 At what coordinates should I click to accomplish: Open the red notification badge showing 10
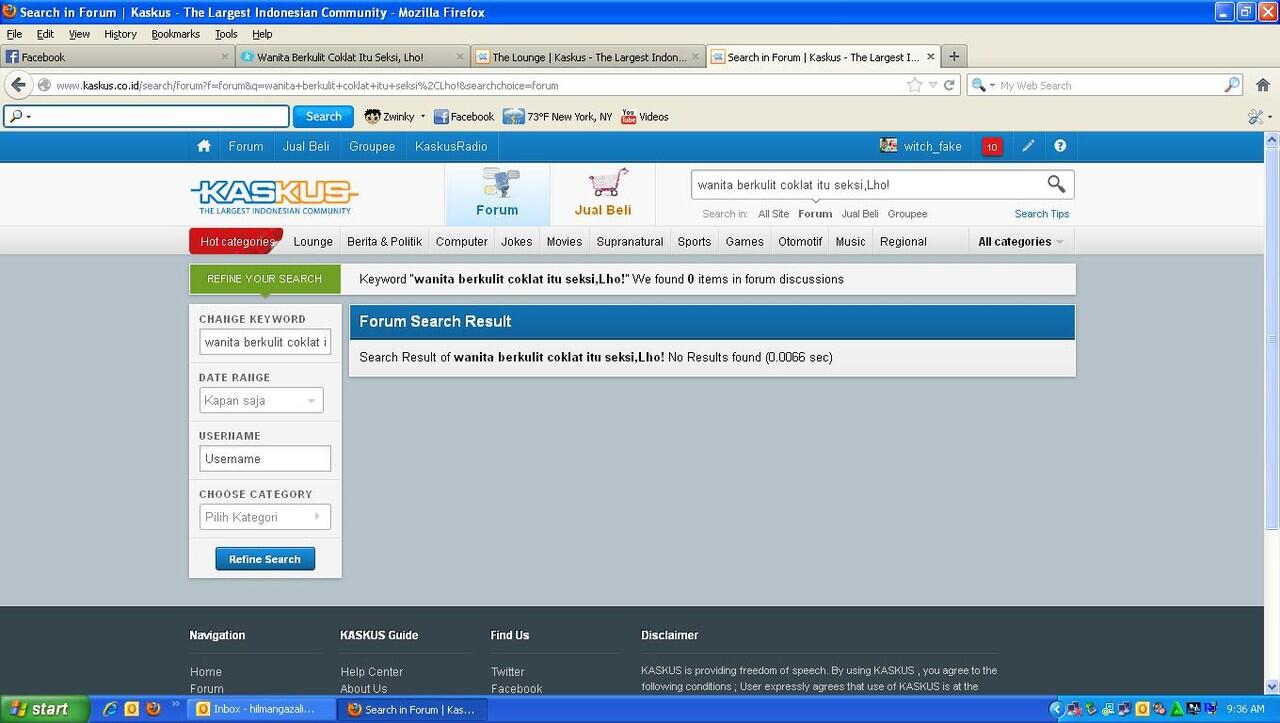[x=991, y=147]
